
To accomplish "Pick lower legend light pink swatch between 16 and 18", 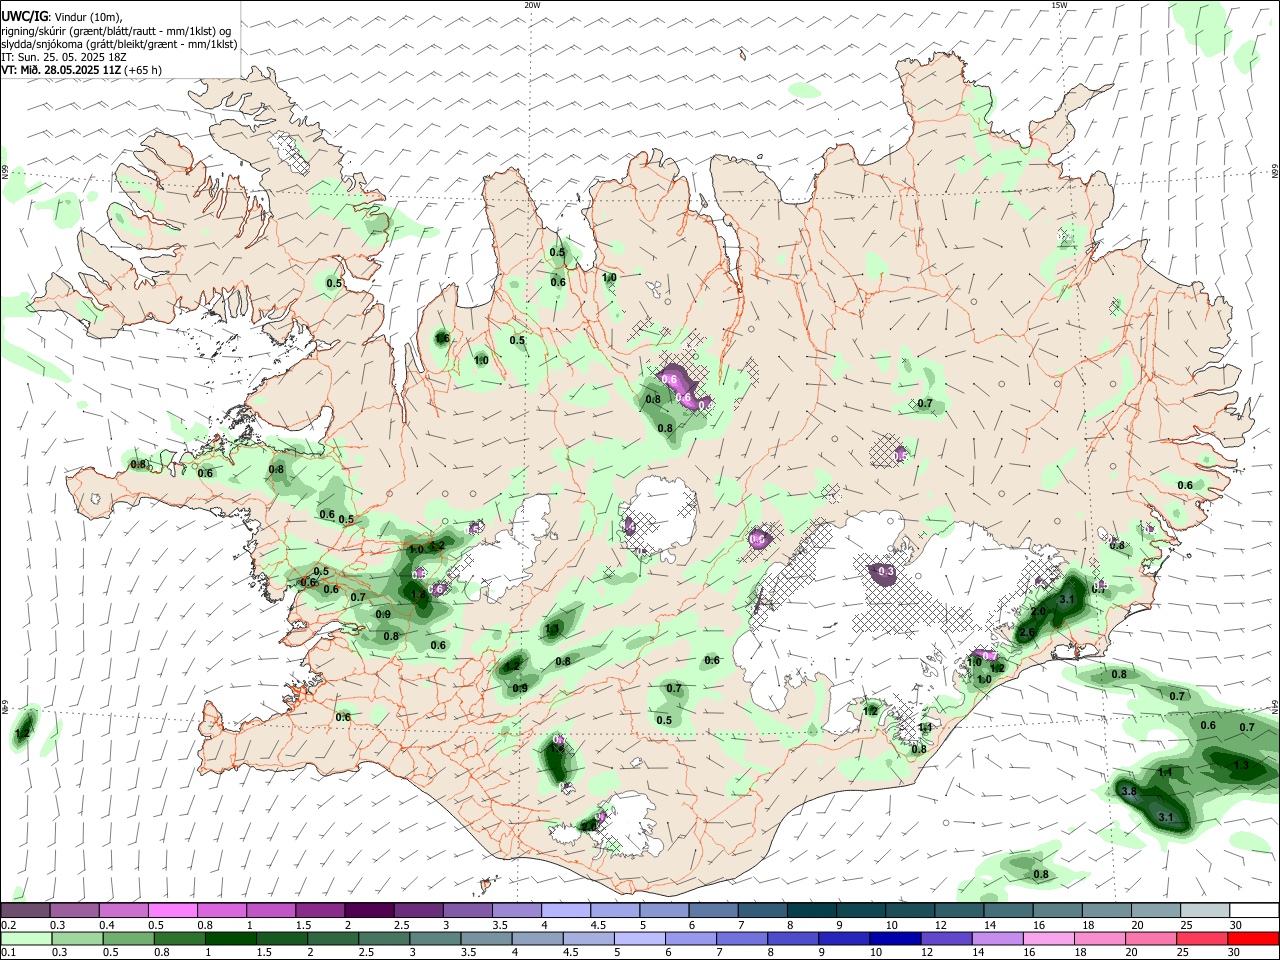I will (x=1048, y=938).
